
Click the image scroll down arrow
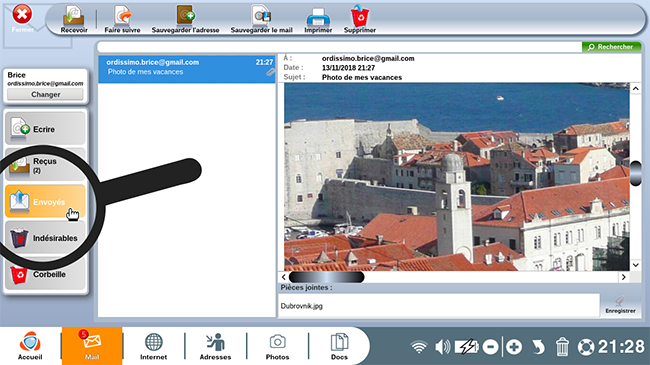pos(635,265)
